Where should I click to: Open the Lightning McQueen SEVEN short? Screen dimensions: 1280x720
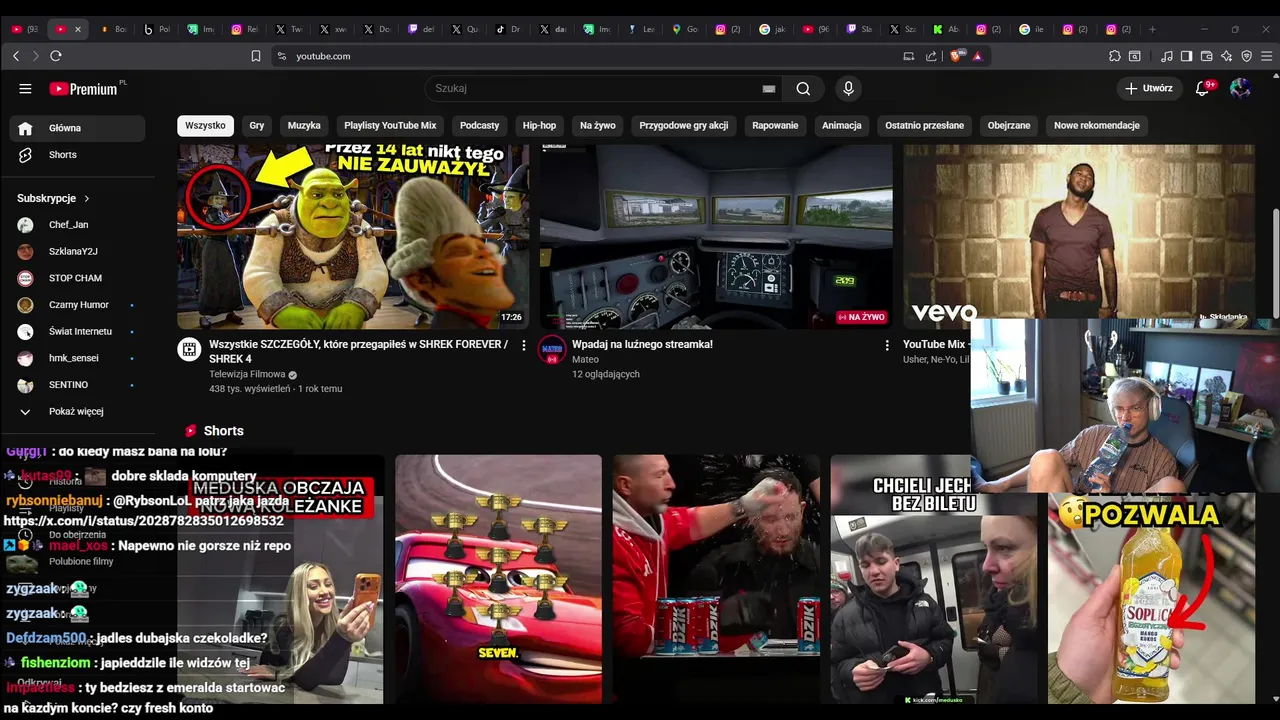tap(498, 579)
